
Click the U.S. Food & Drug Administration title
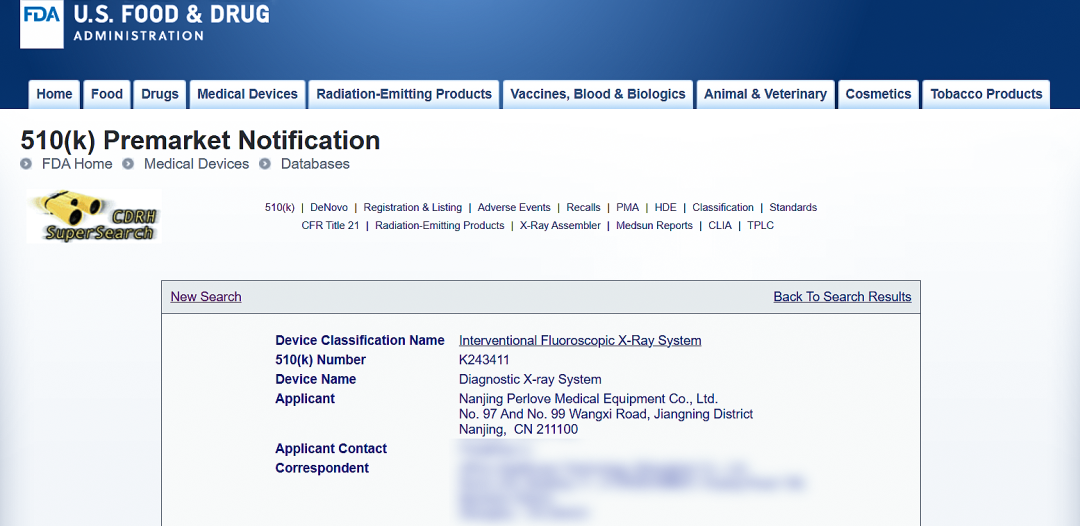[x=172, y=22]
